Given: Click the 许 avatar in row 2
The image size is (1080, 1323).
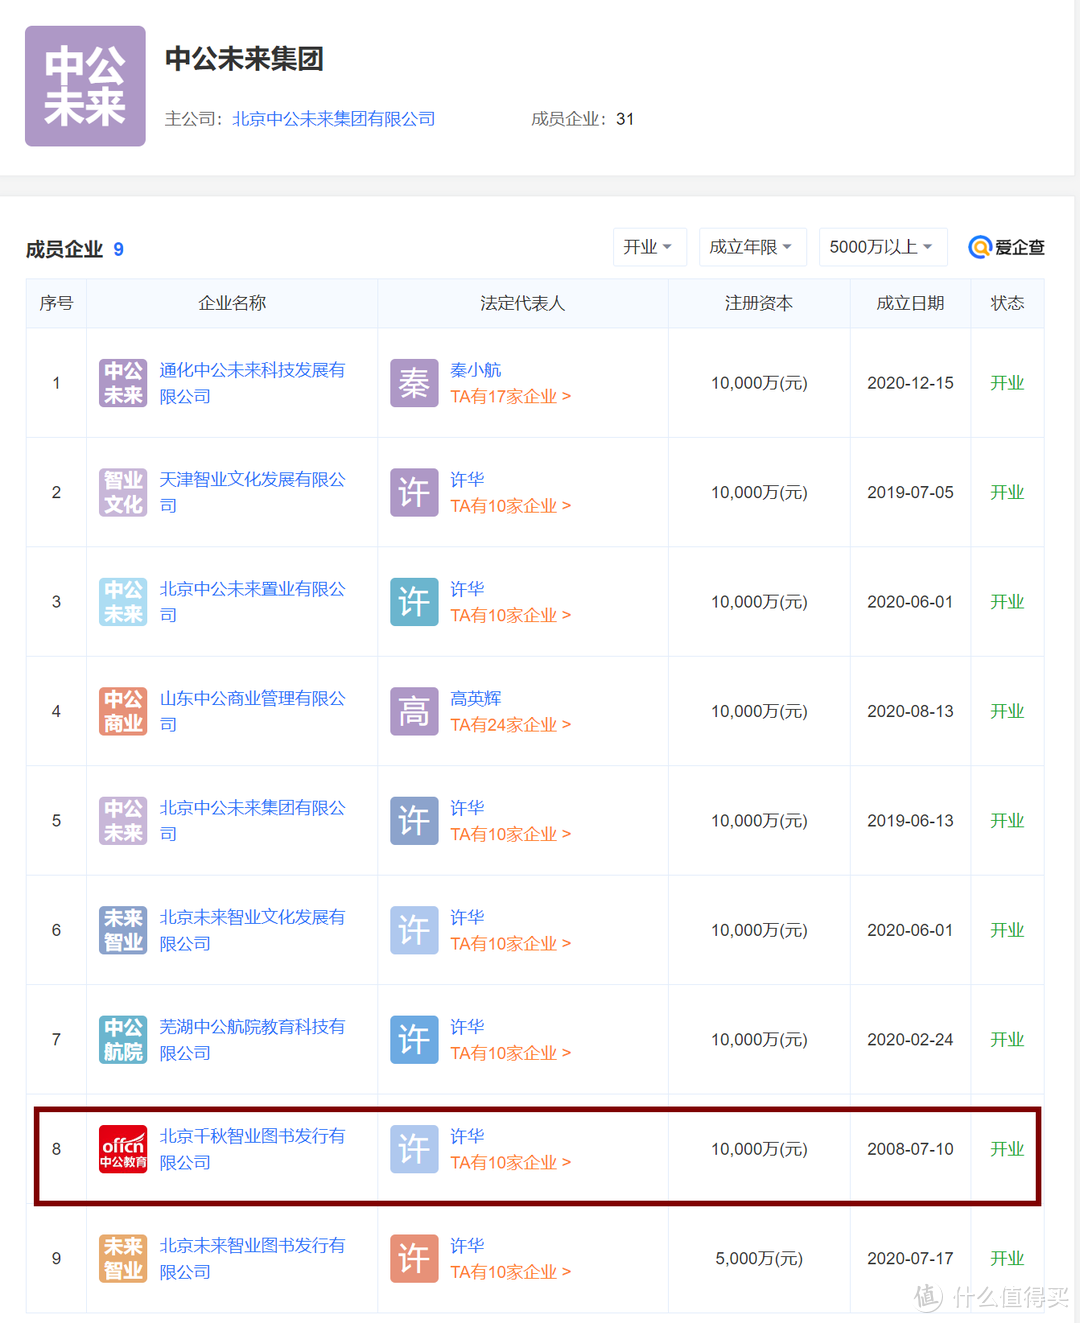Looking at the screenshot, I should [x=413, y=492].
